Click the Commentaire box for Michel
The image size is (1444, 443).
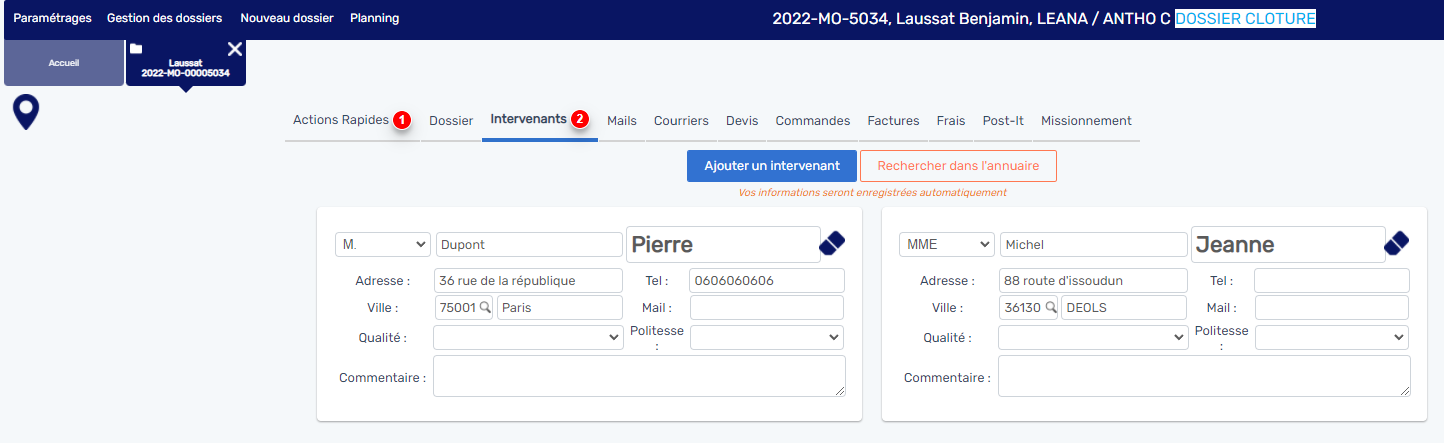coord(1204,376)
